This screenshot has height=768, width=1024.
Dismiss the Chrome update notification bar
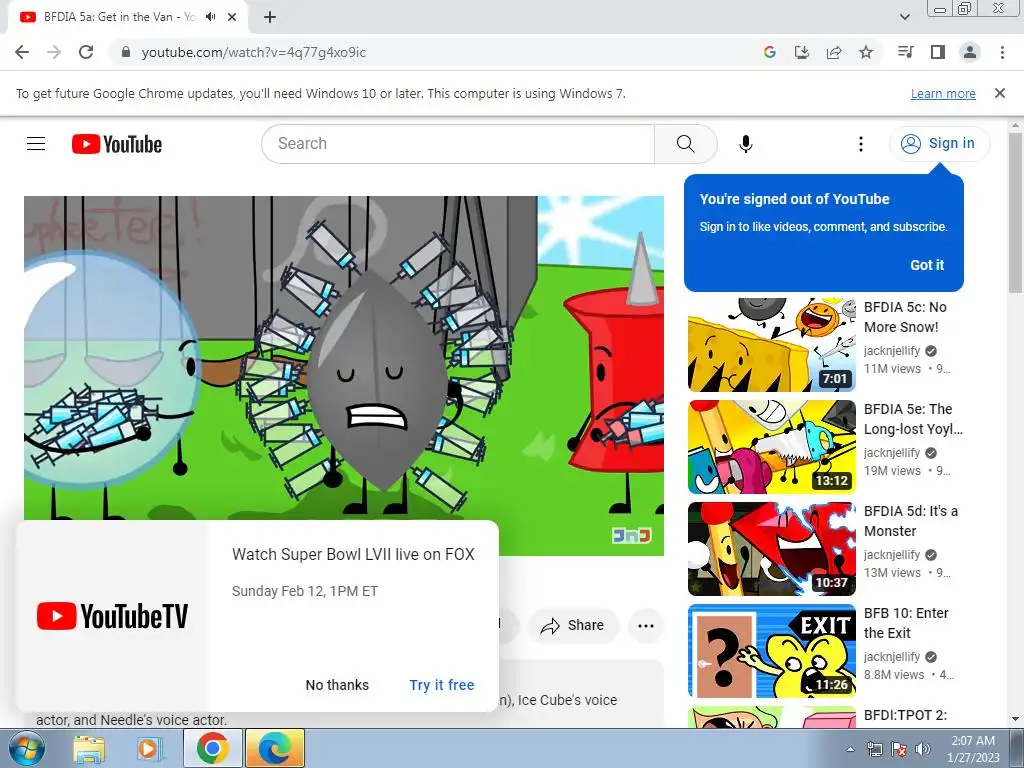[x=1000, y=93]
